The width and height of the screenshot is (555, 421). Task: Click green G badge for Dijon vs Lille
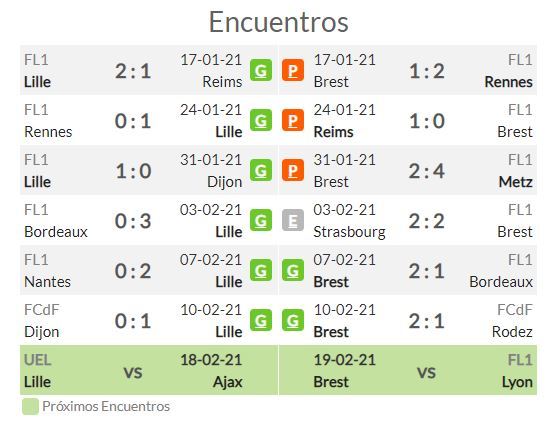(x=261, y=321)
